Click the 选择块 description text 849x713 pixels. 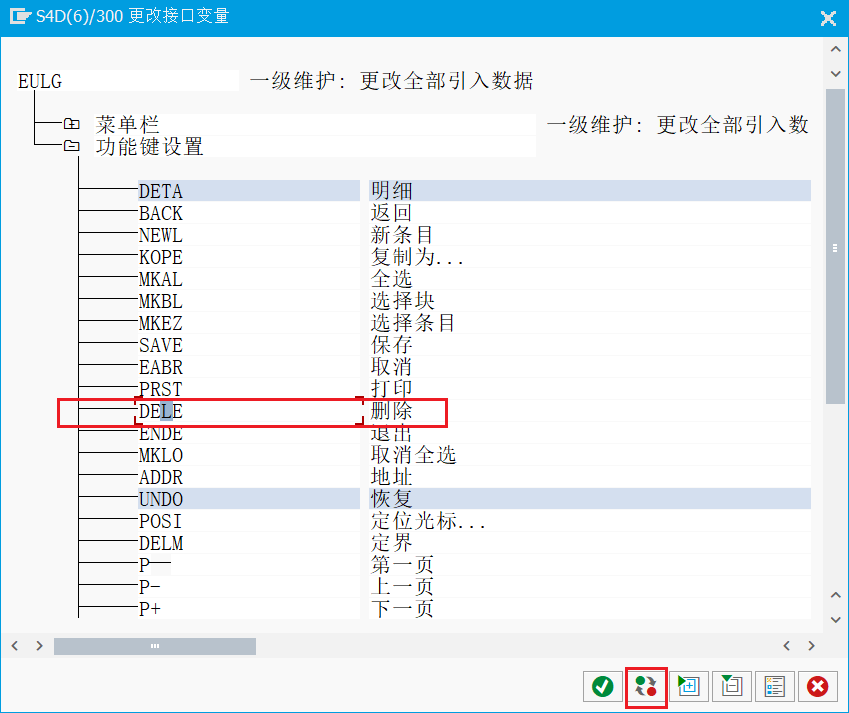[x=402, y=301]
